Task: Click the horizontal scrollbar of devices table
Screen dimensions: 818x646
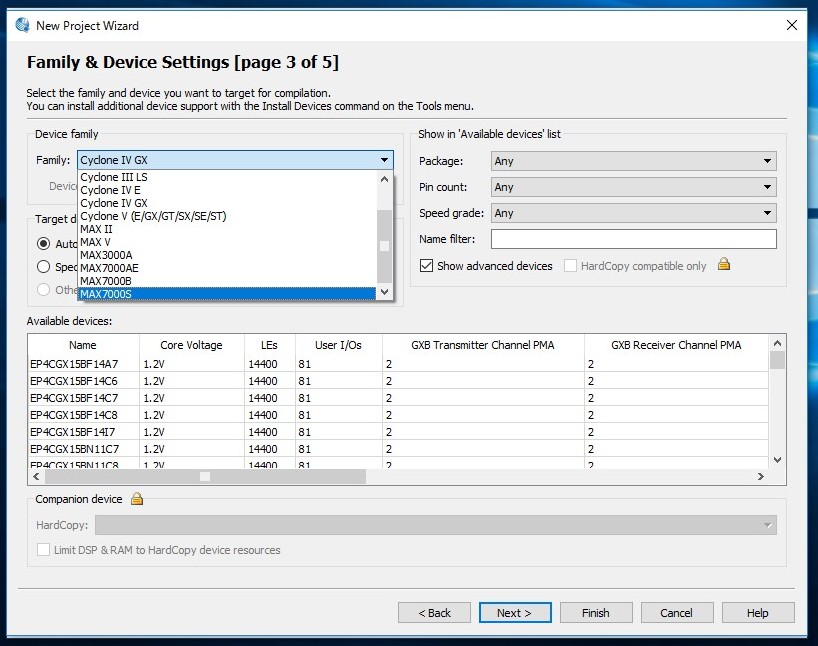Action: pyautogui.click(x=205, y=477)
